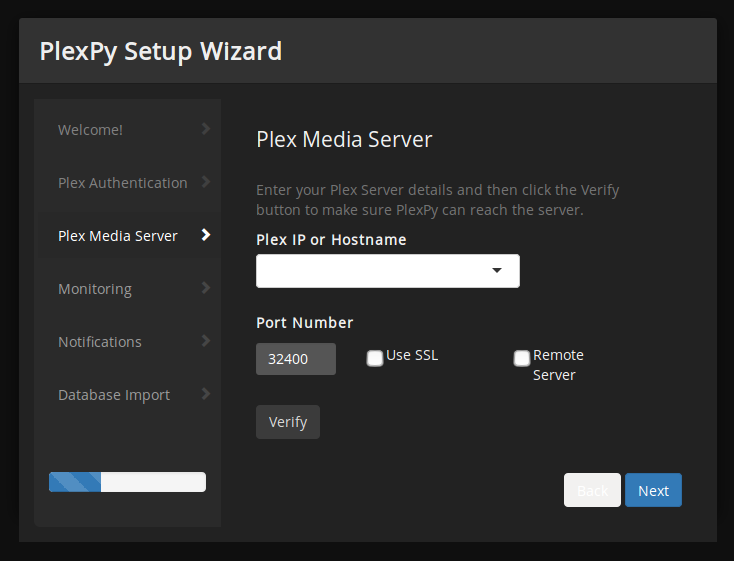734x561 pixels.
Task: Click chevron beside Welcome!
Action: 206,129
